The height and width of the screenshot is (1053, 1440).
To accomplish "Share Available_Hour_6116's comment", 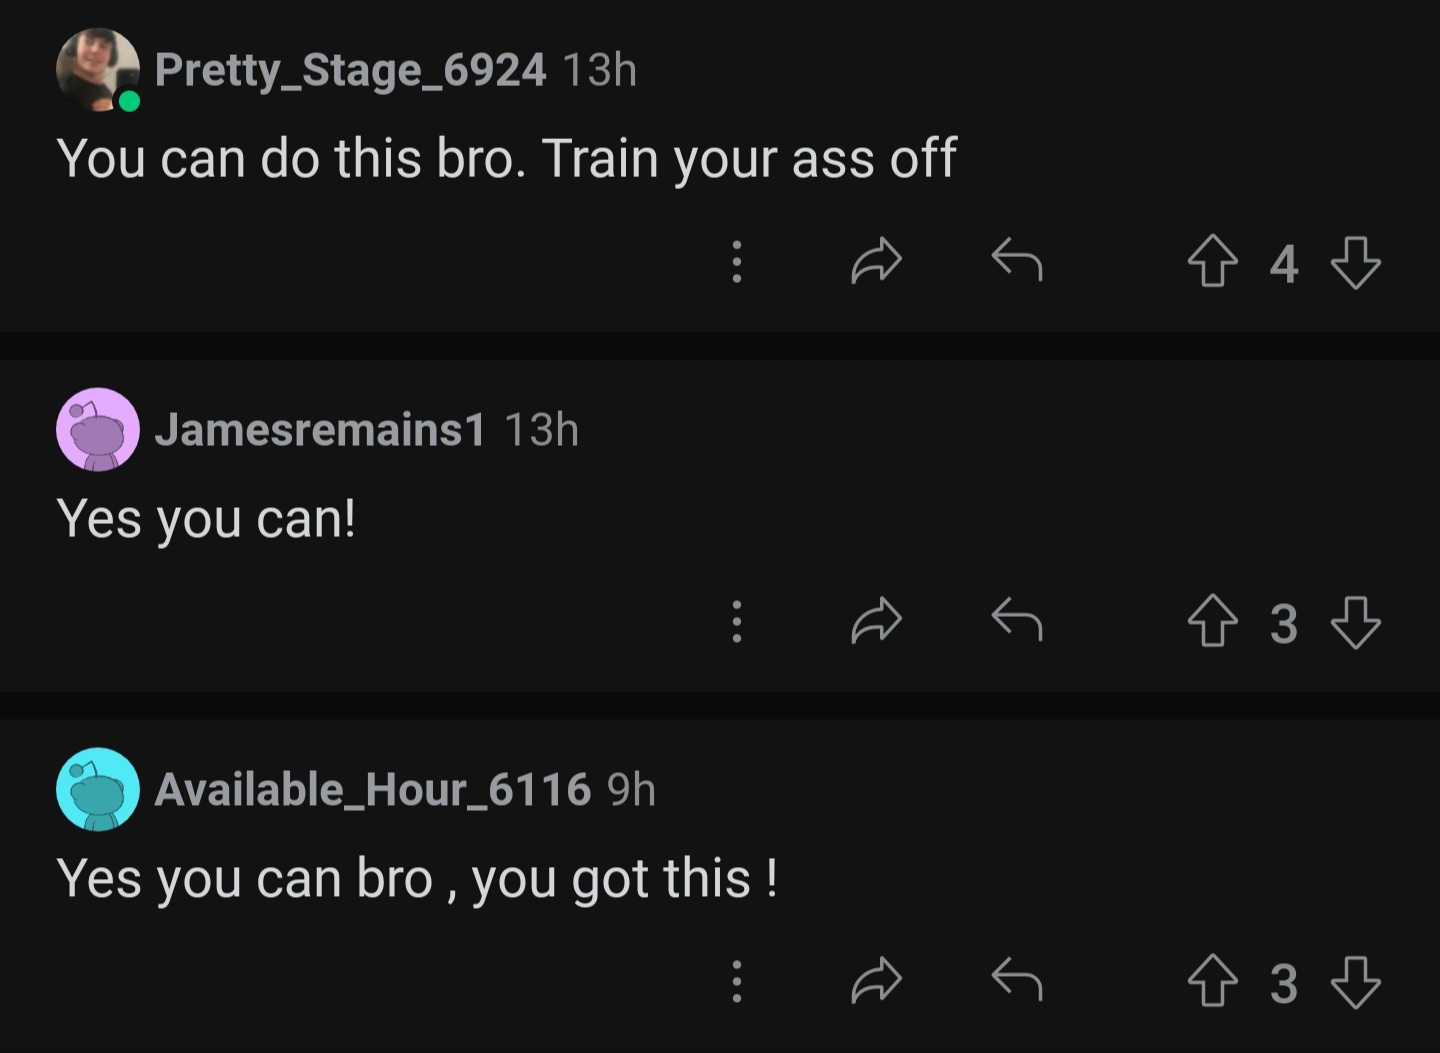I will pyautogui.click(x=876, y=980).
